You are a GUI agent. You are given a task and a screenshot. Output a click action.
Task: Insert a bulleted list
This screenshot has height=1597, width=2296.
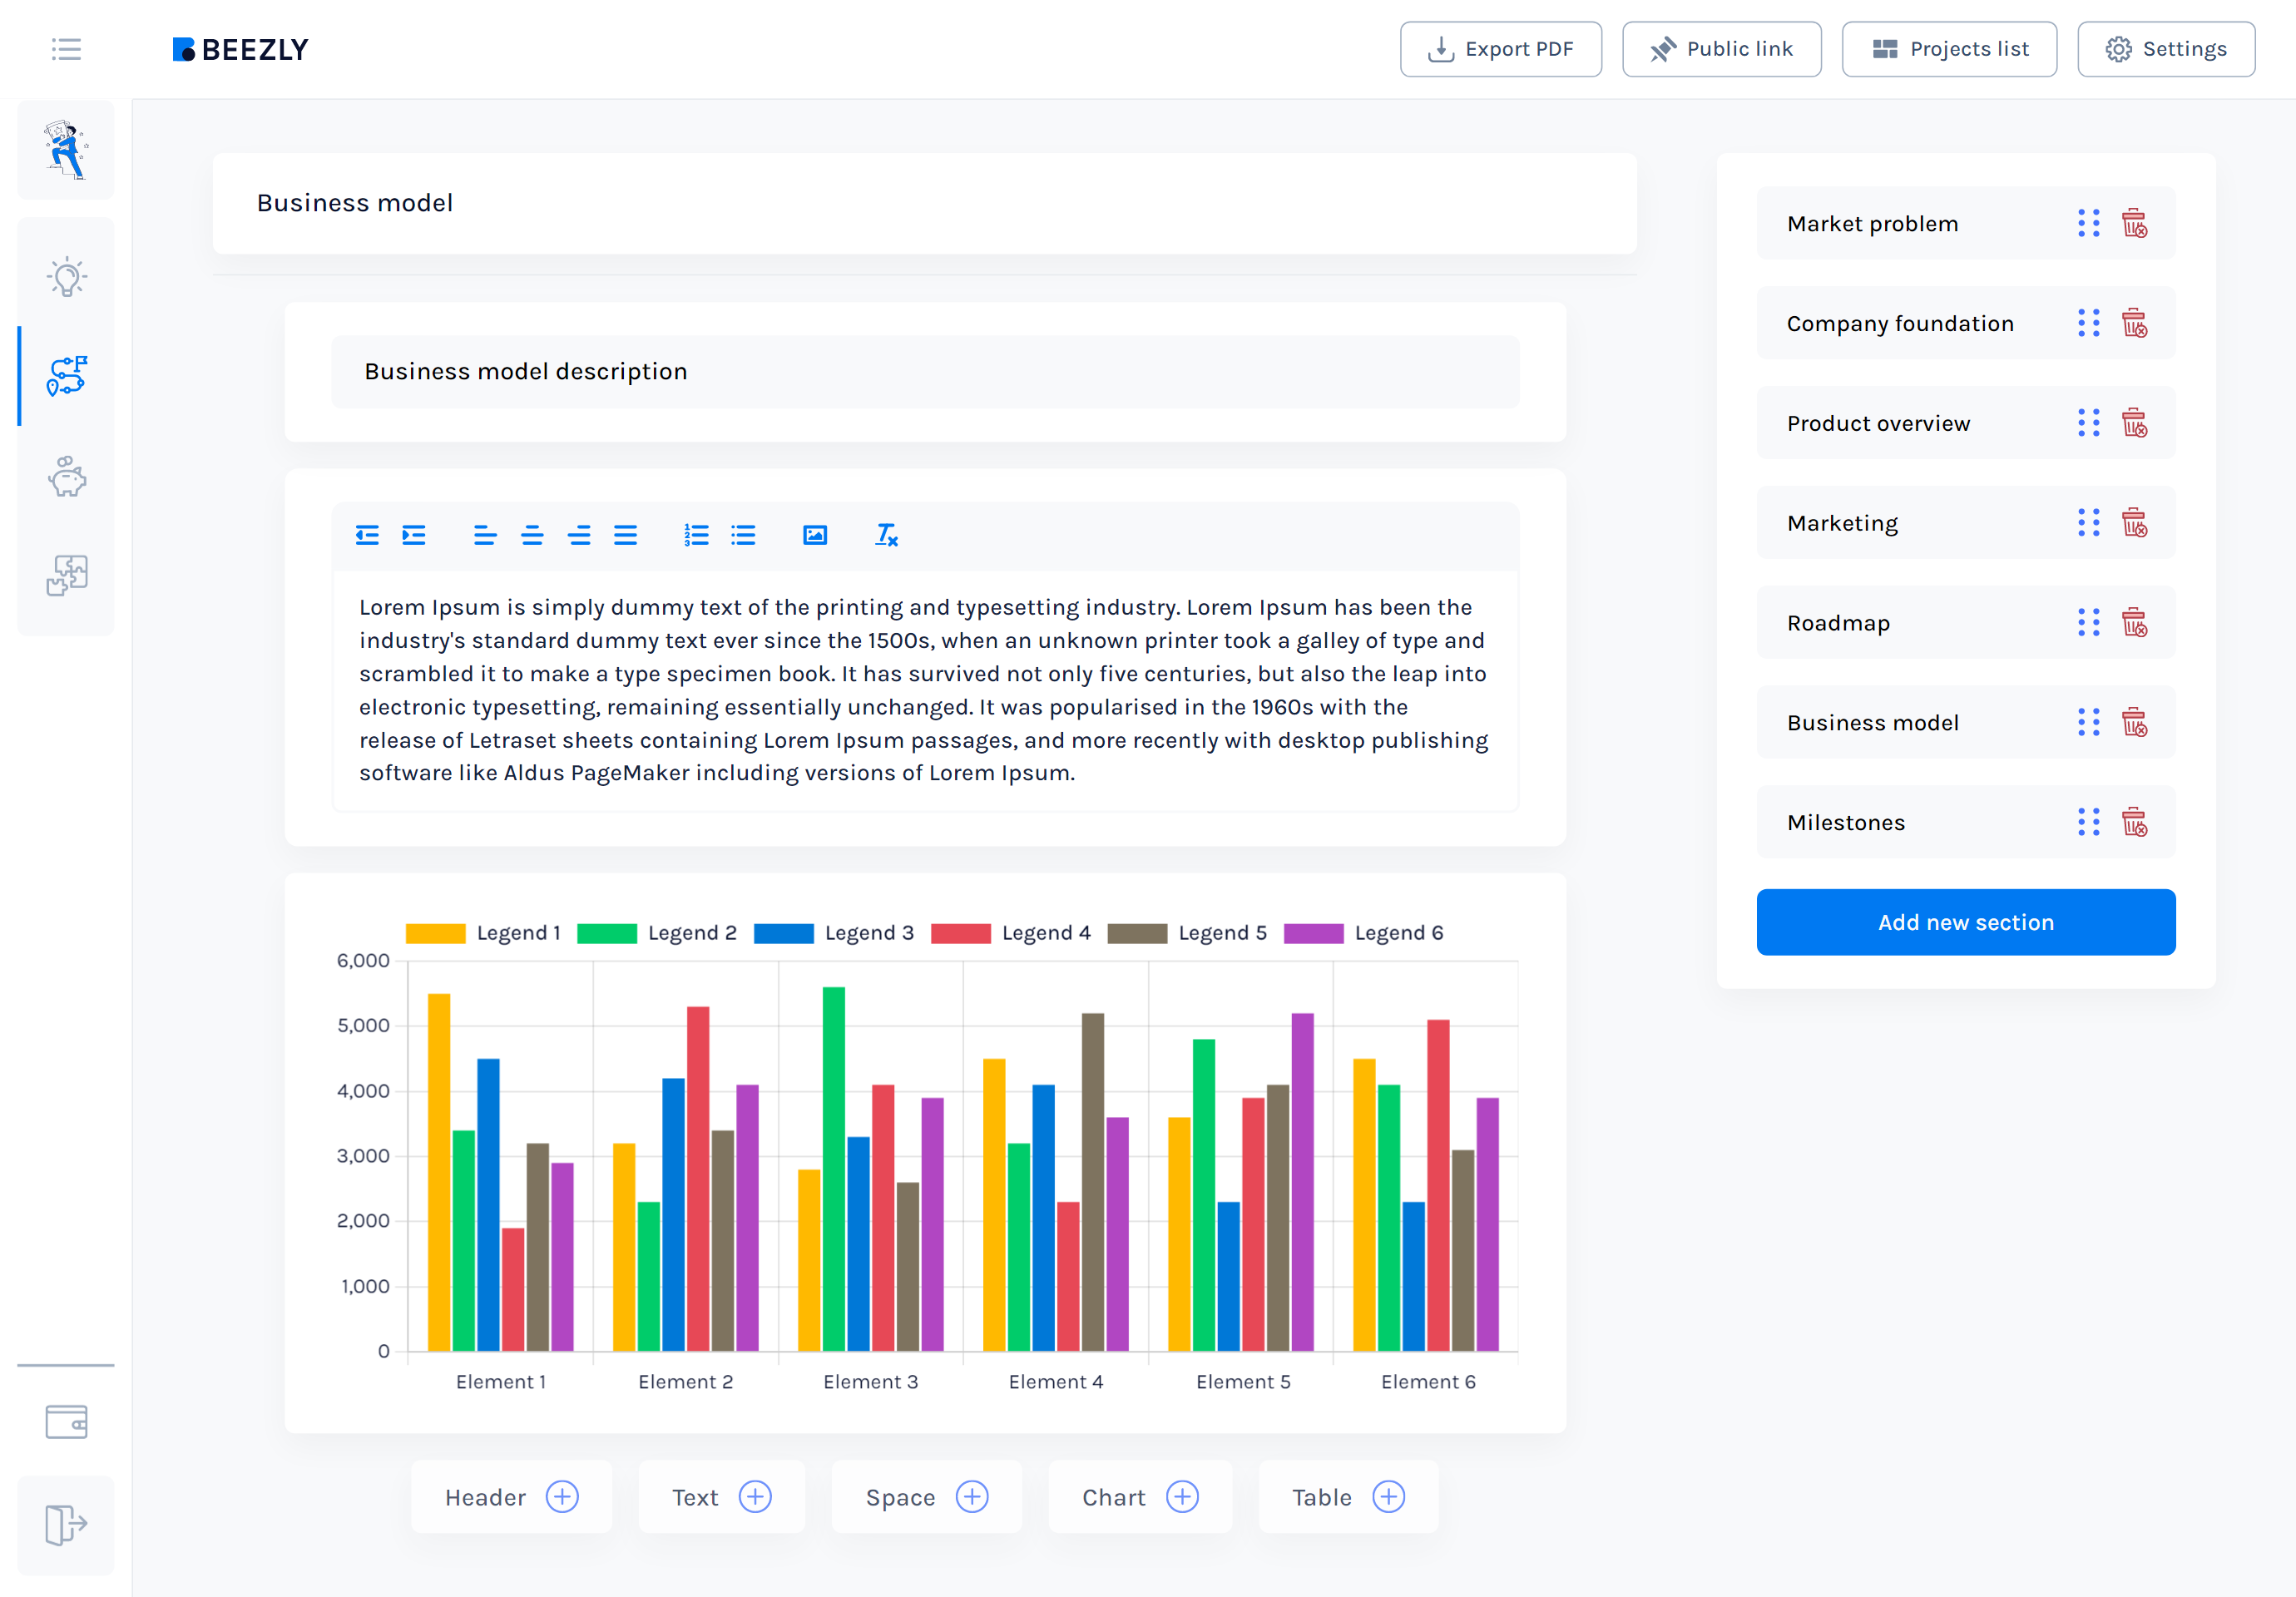(743, 535)
